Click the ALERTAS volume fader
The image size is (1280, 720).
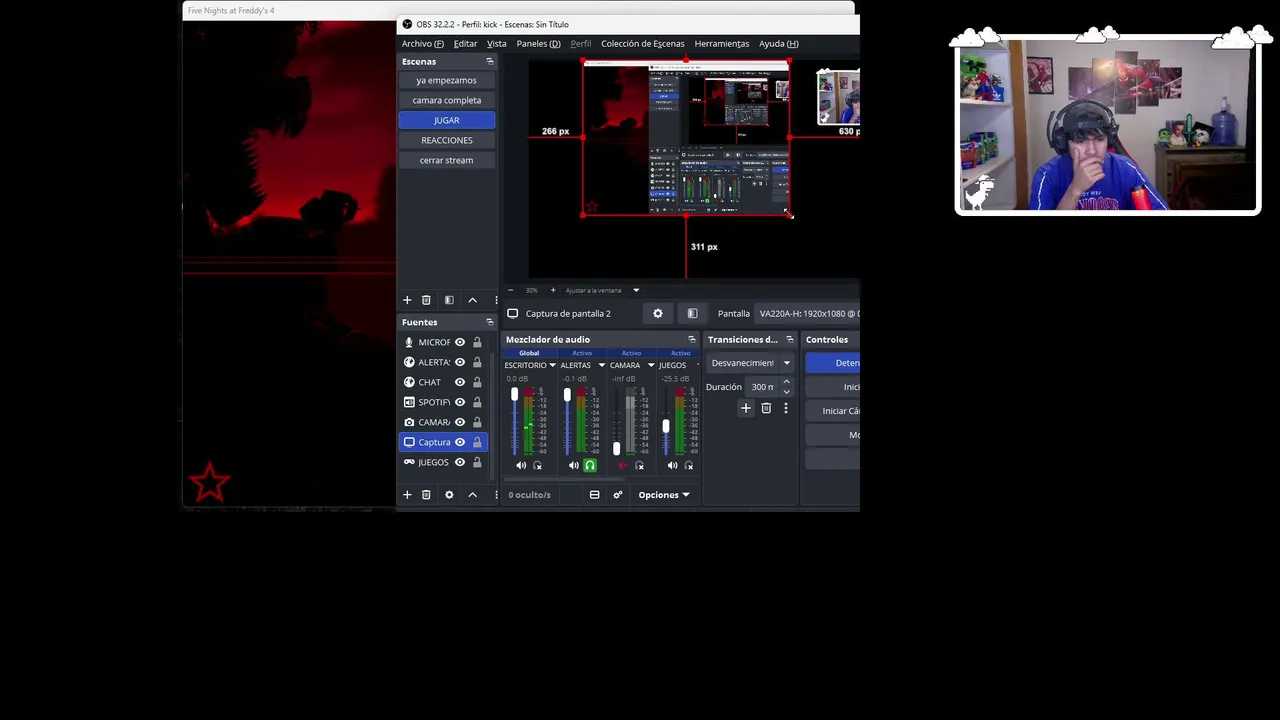coord(567,395)
